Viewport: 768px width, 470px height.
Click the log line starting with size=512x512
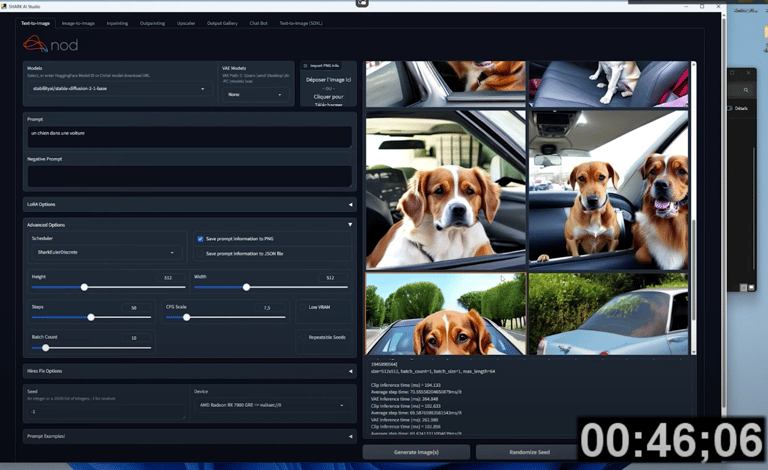coord(433,372)
